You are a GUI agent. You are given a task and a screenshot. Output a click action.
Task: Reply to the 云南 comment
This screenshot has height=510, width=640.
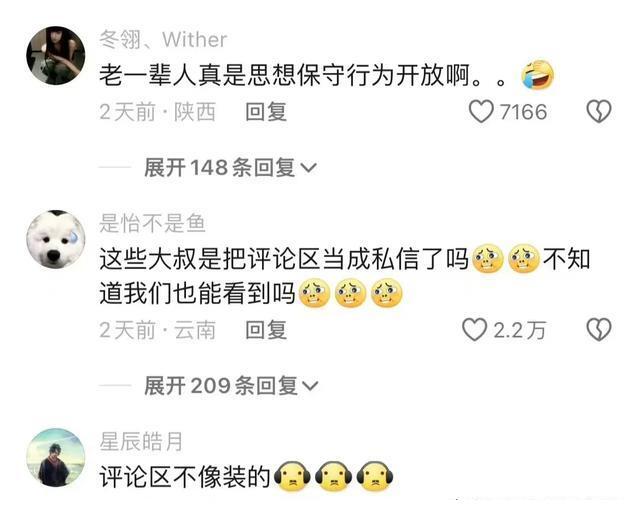pyautogui.click(x=266, y=330)
